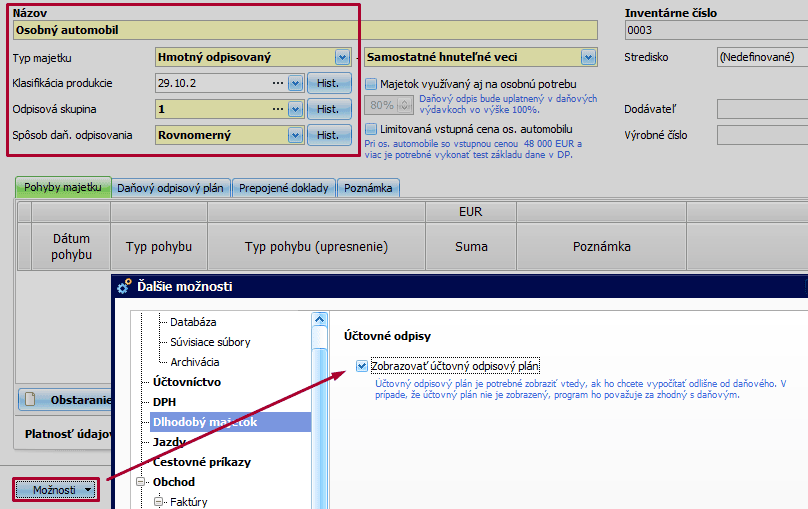Click gear icon in Ďalšie možnosti title bar
This screenshot has height=509, width=808.
pos(124,286)
